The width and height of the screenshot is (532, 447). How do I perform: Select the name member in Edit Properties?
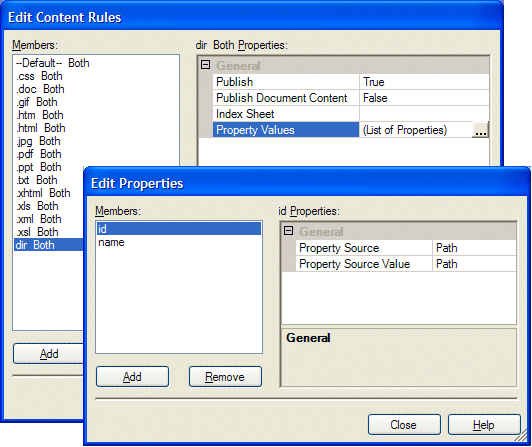tap(179, 242)
